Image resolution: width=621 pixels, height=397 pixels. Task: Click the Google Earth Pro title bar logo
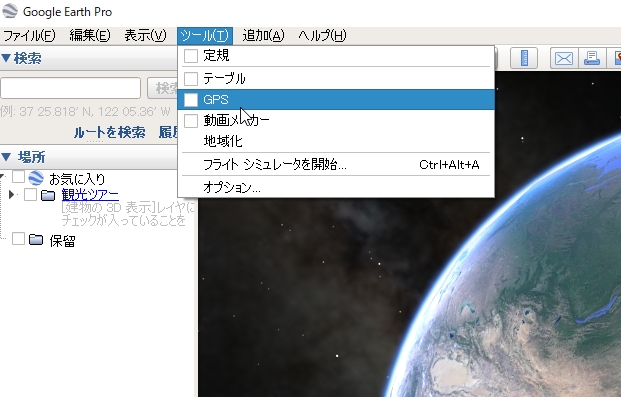pyautogui.click(x=10, y=11)
